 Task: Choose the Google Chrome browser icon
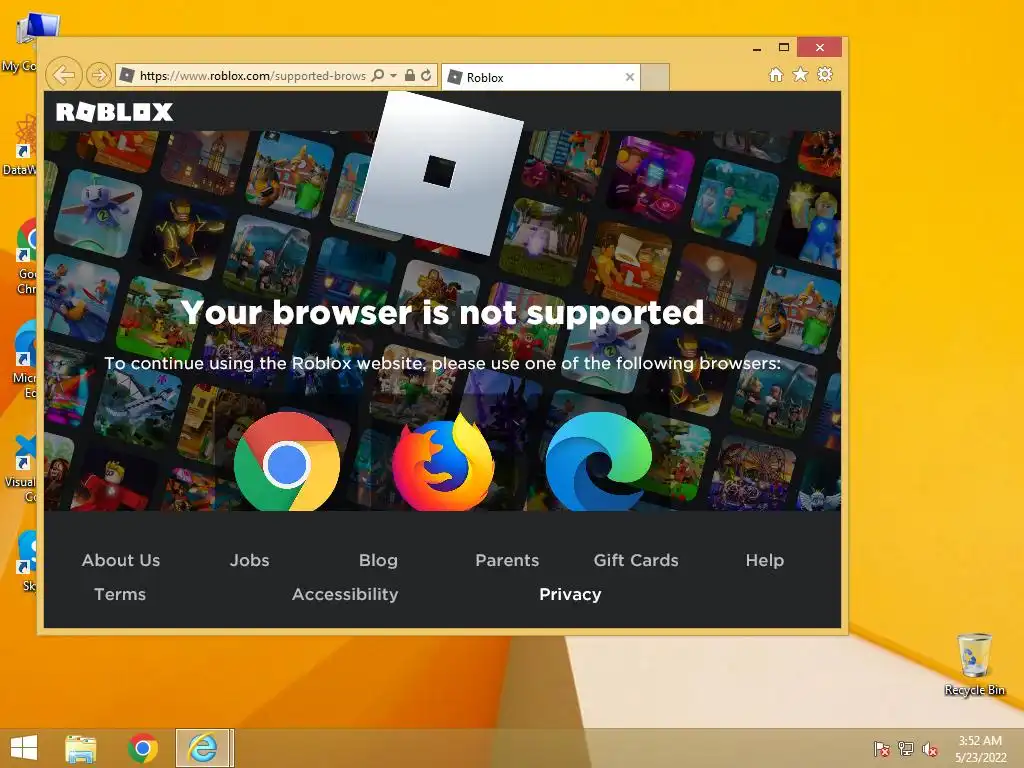[x=287, y=462]
